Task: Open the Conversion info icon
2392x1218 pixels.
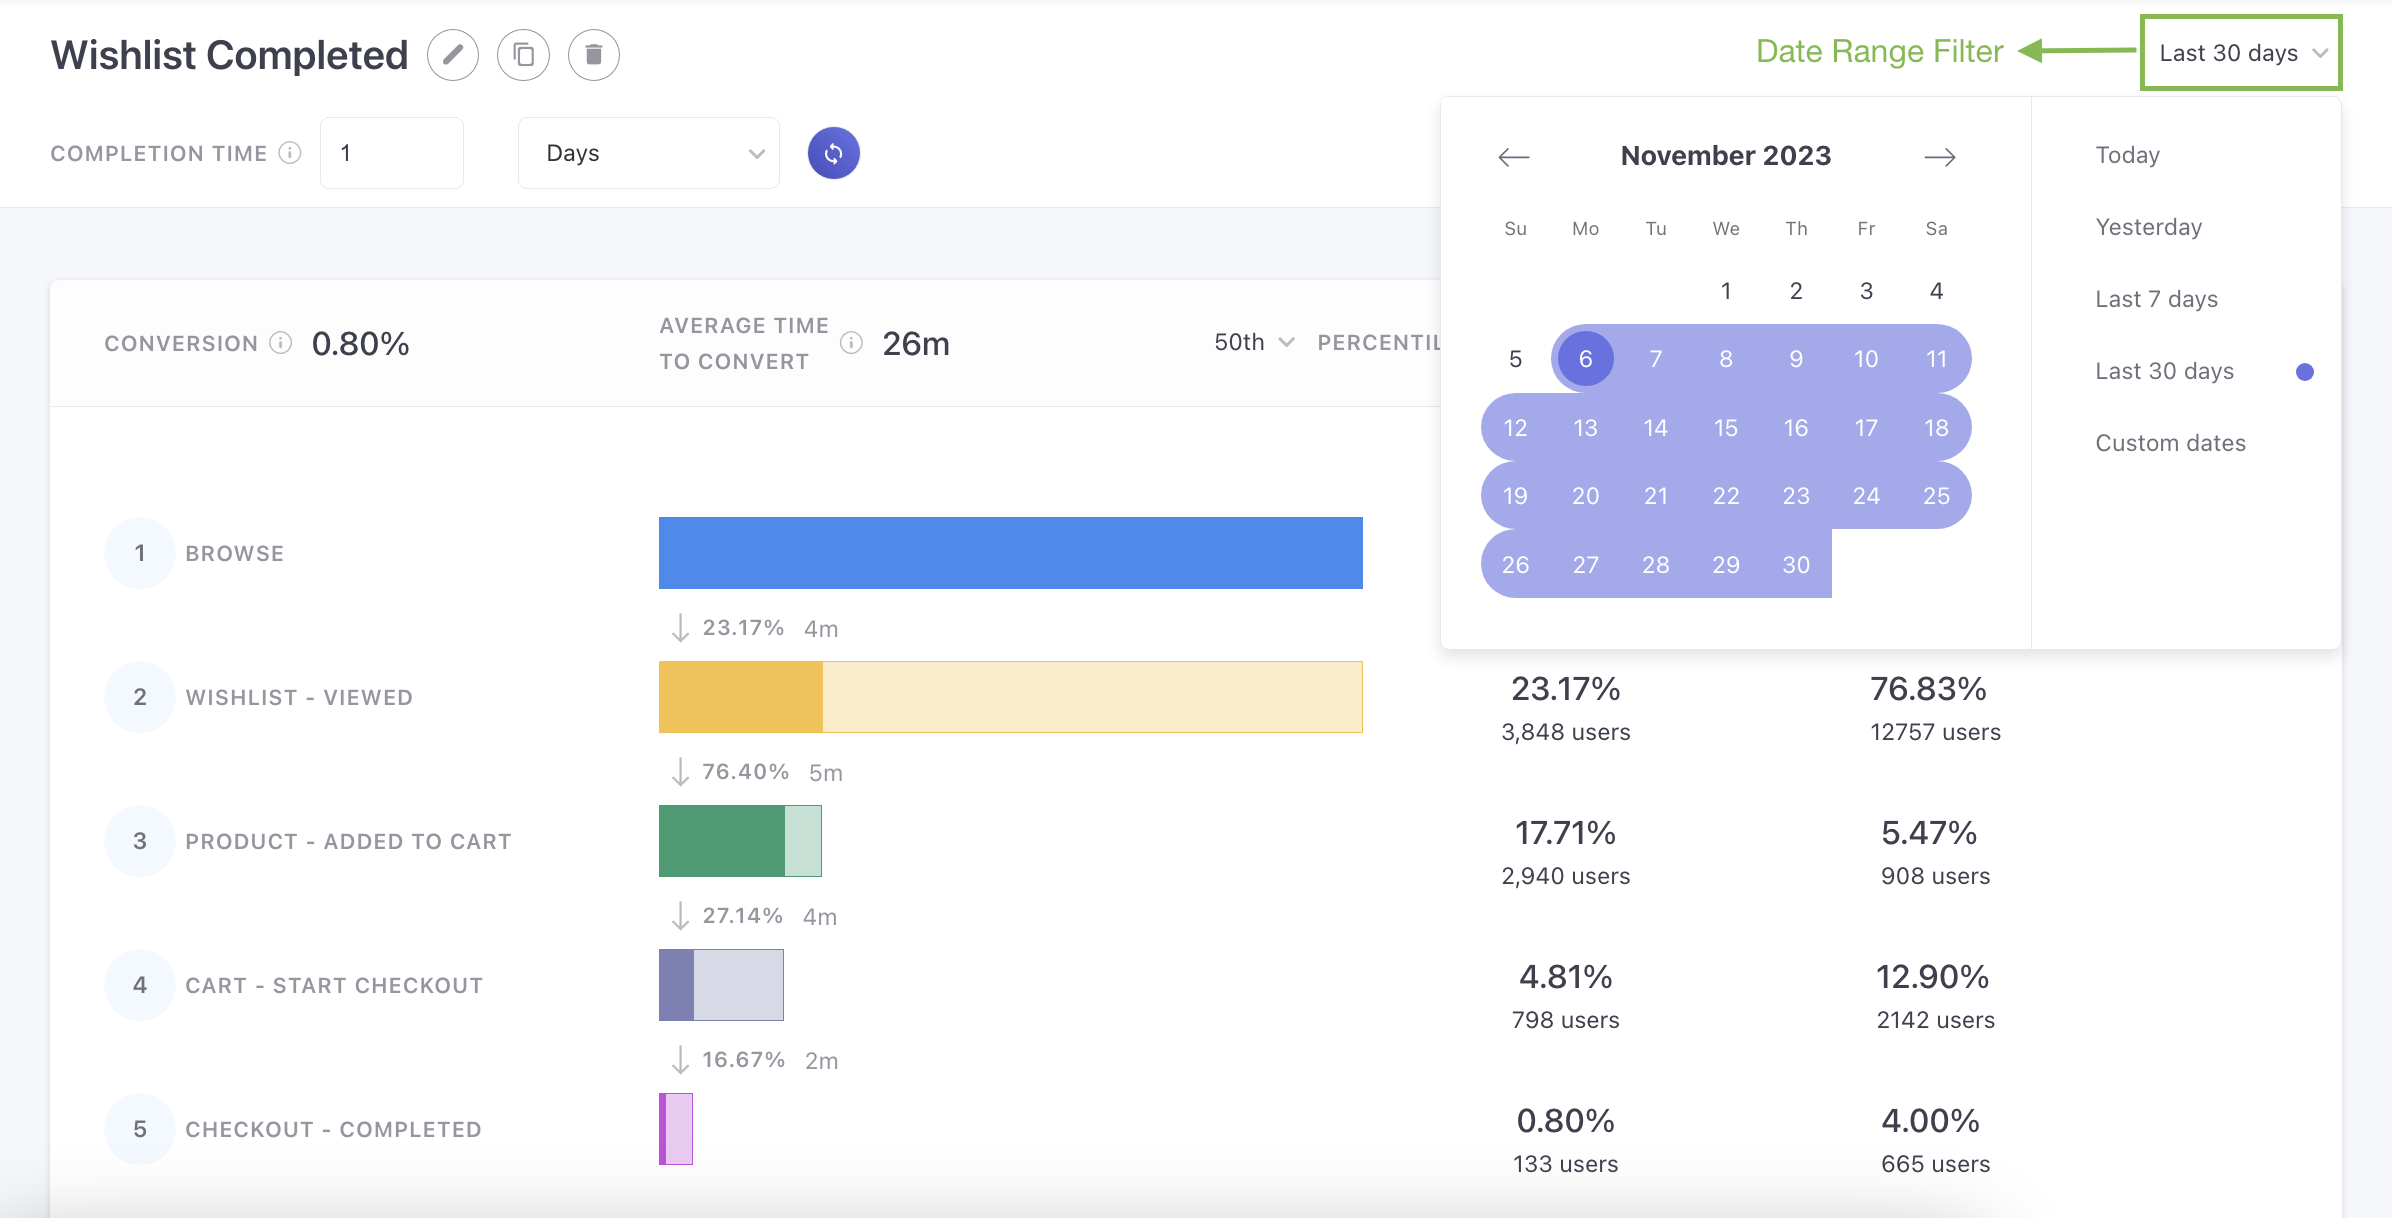Action: pyautogui.click(x=281, y=343)
